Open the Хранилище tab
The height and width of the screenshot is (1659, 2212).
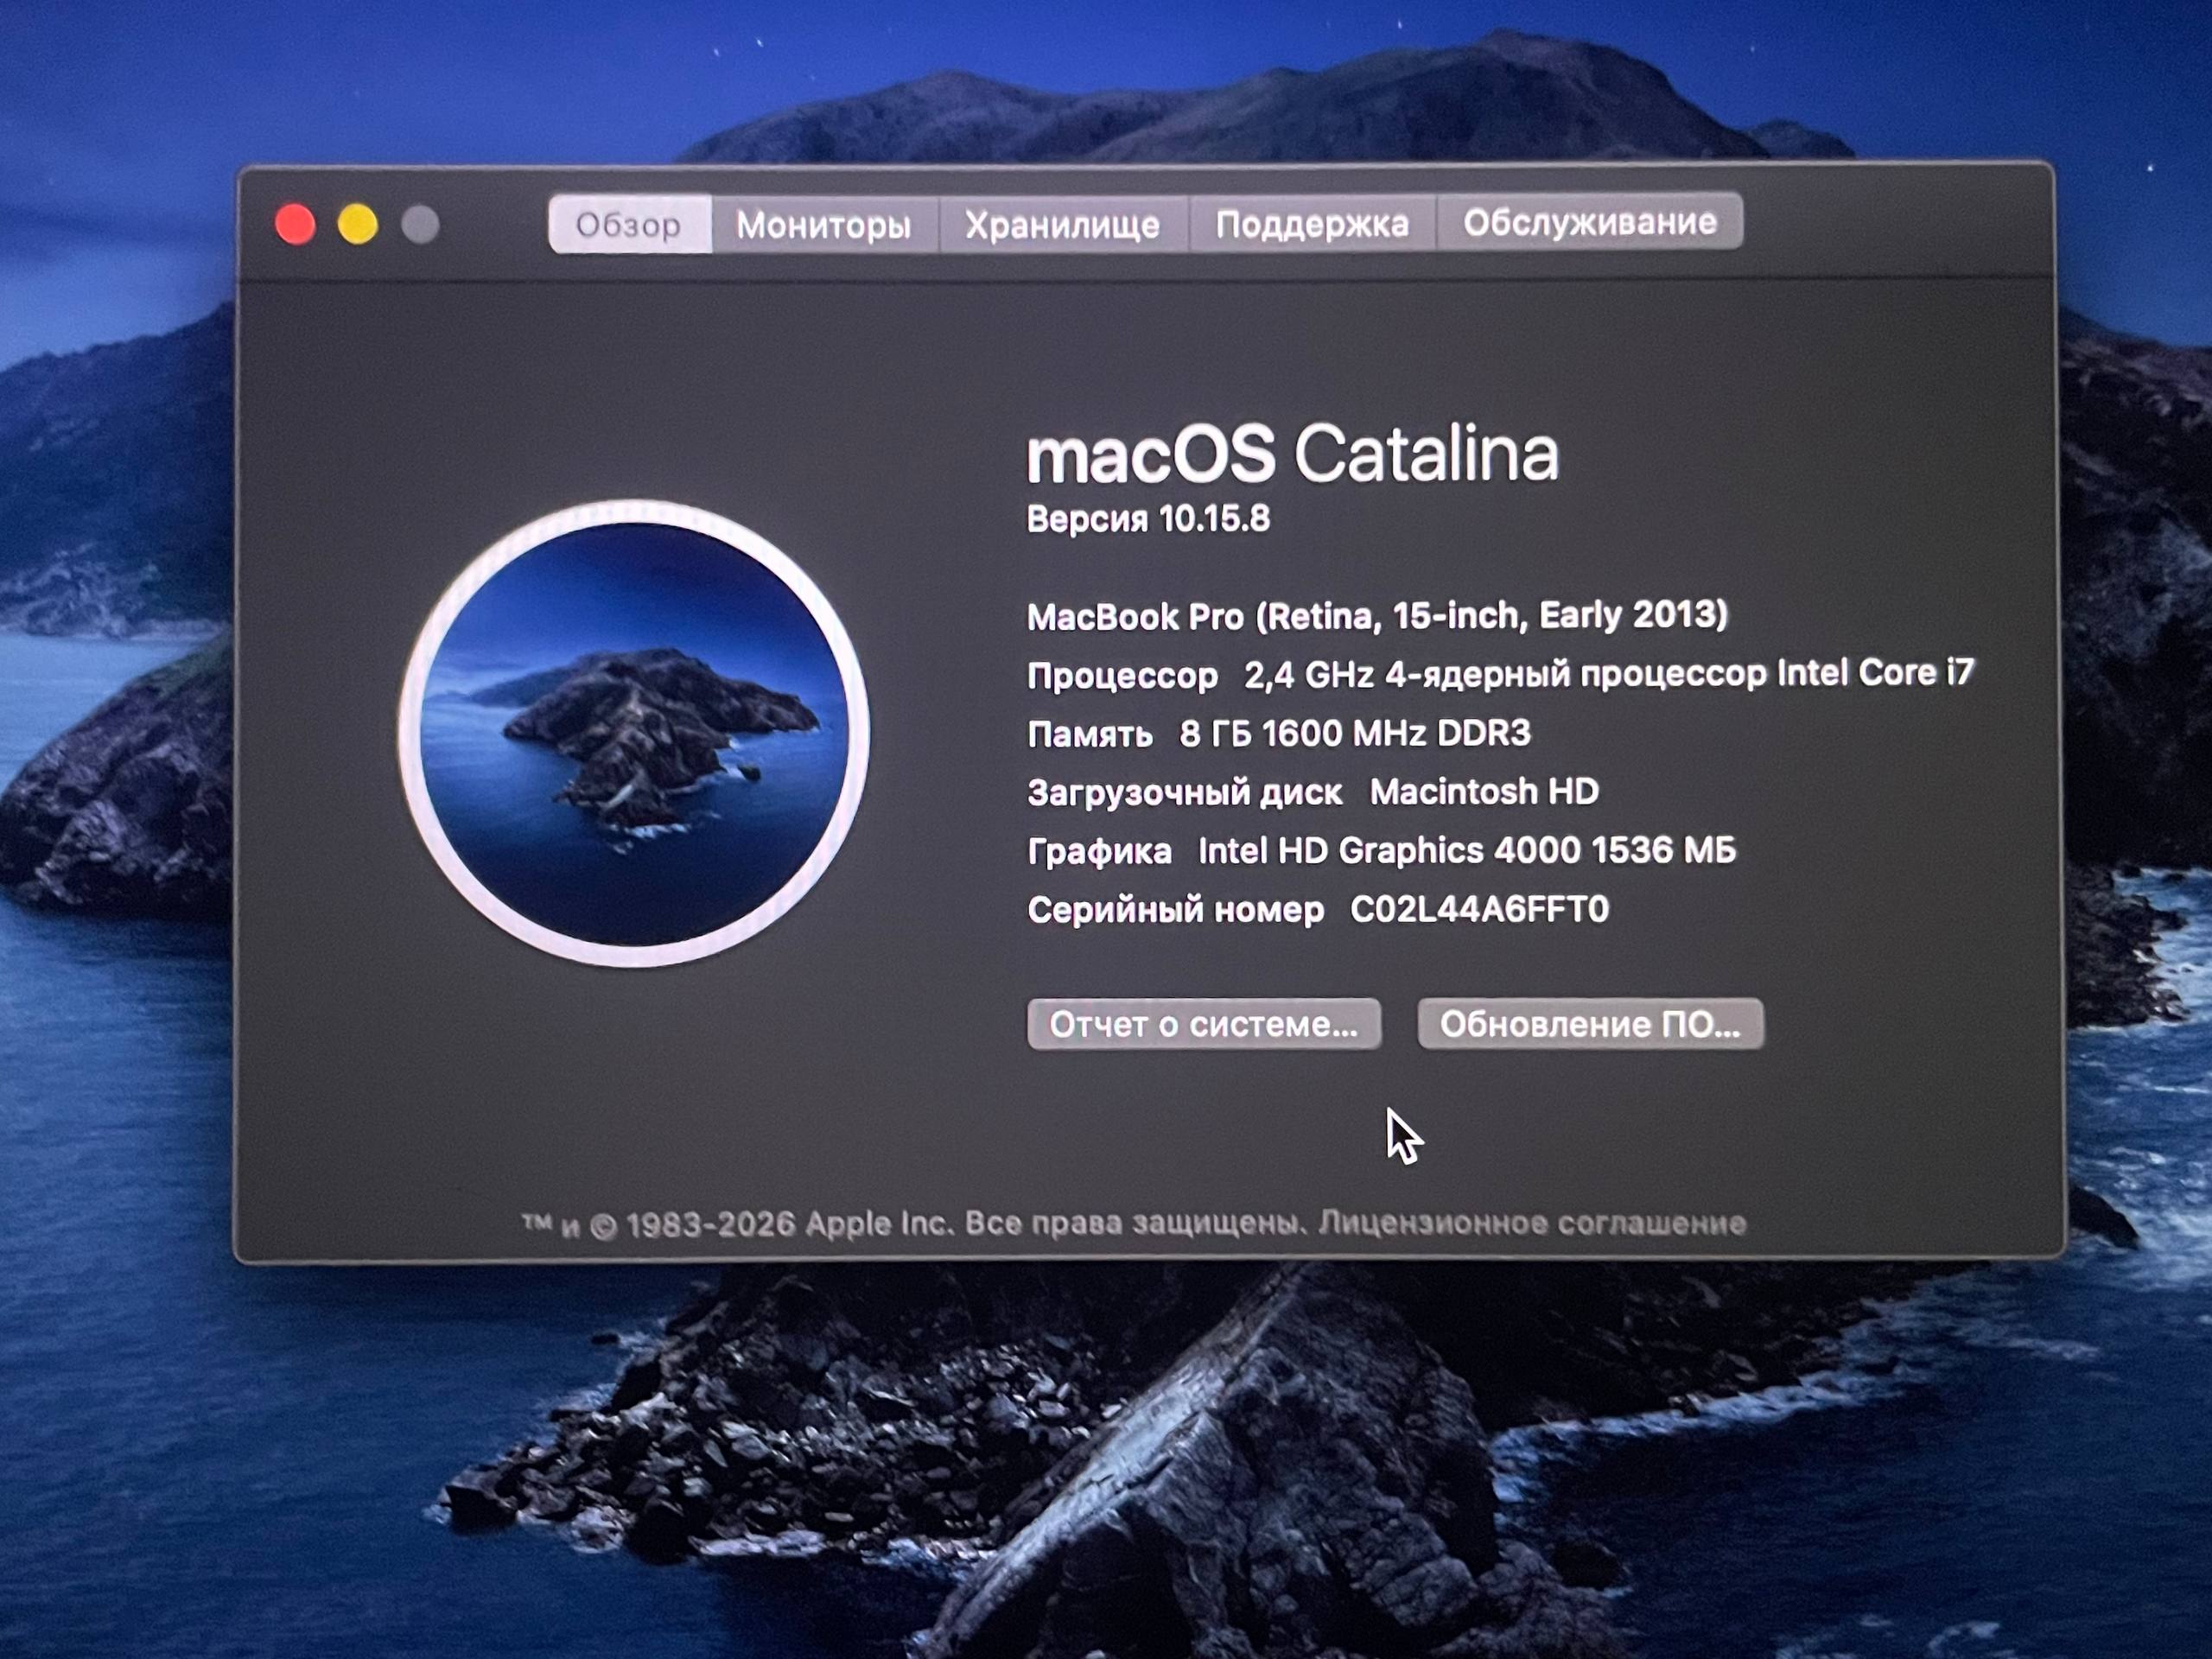pyautogui.click(x=1063, y=224)
